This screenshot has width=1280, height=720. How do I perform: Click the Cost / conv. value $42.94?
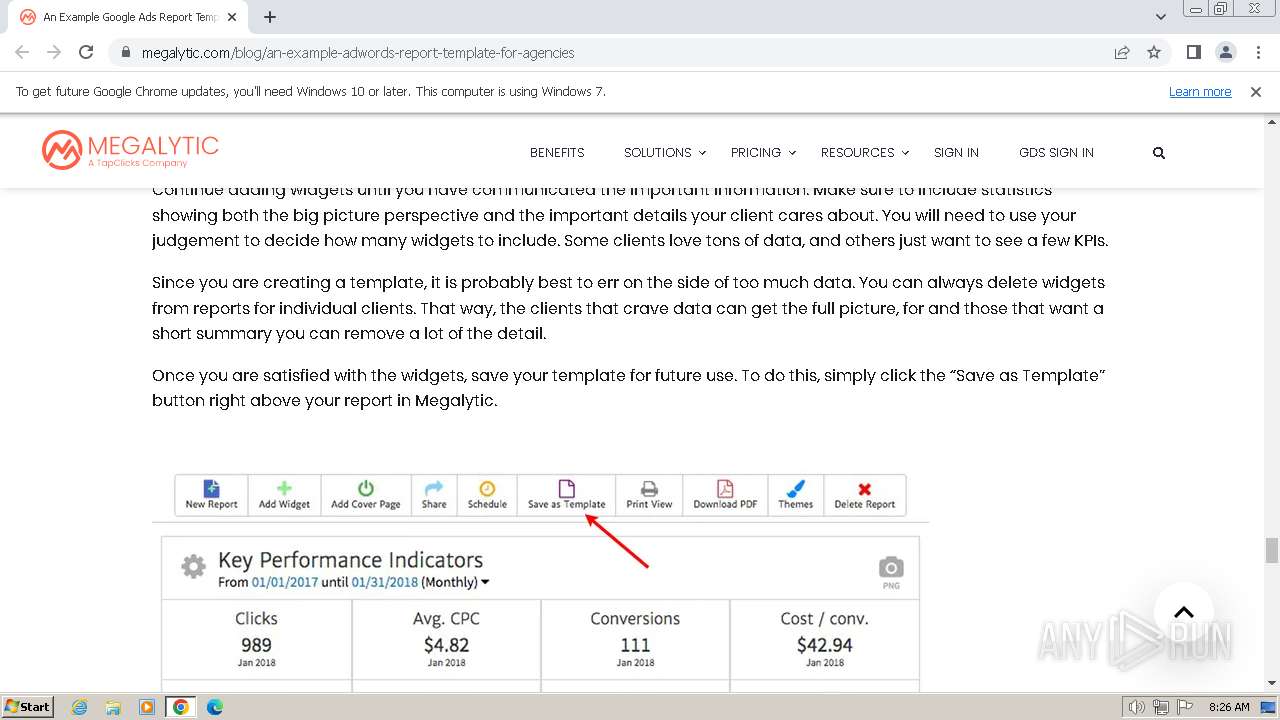click(825, 645)
